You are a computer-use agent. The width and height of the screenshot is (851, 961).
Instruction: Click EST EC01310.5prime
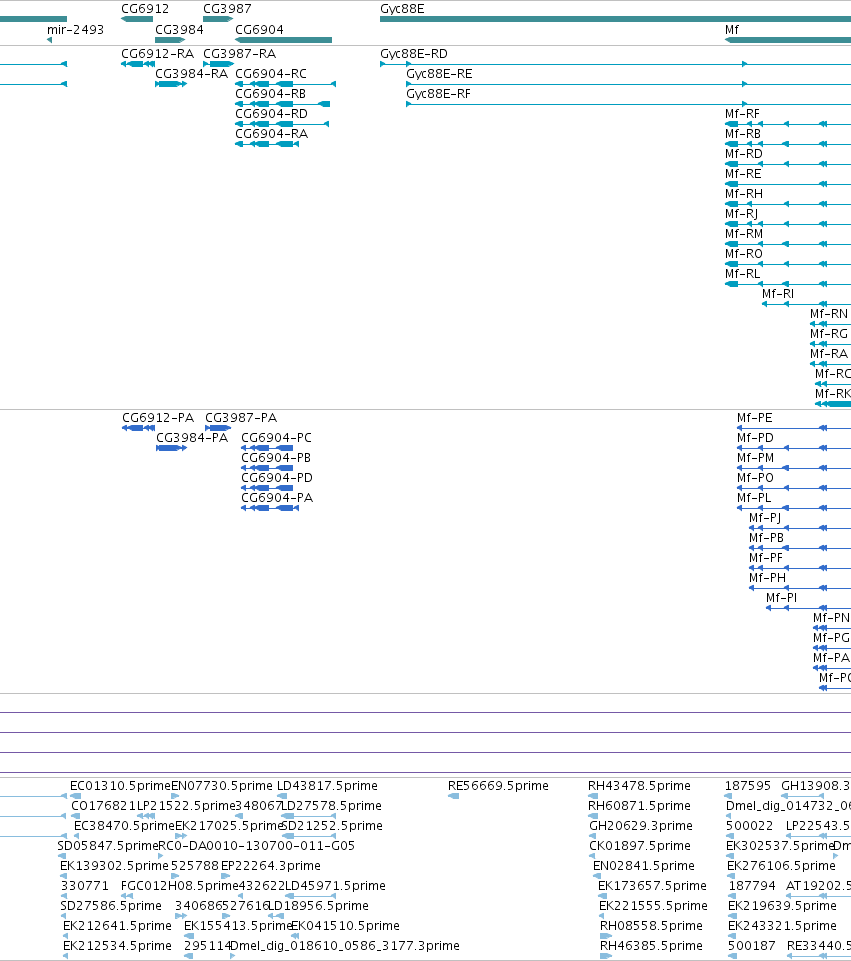click(x=120, y=786)
